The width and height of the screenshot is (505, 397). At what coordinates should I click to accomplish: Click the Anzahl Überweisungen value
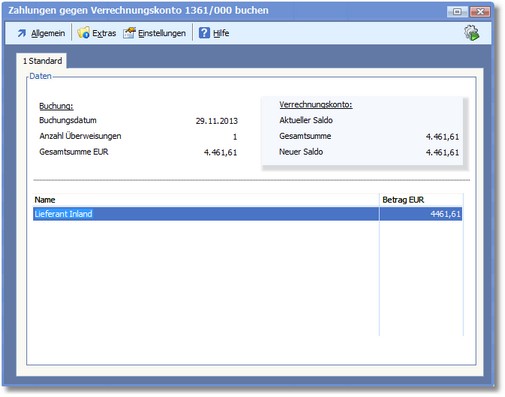[x=235, y=137]
